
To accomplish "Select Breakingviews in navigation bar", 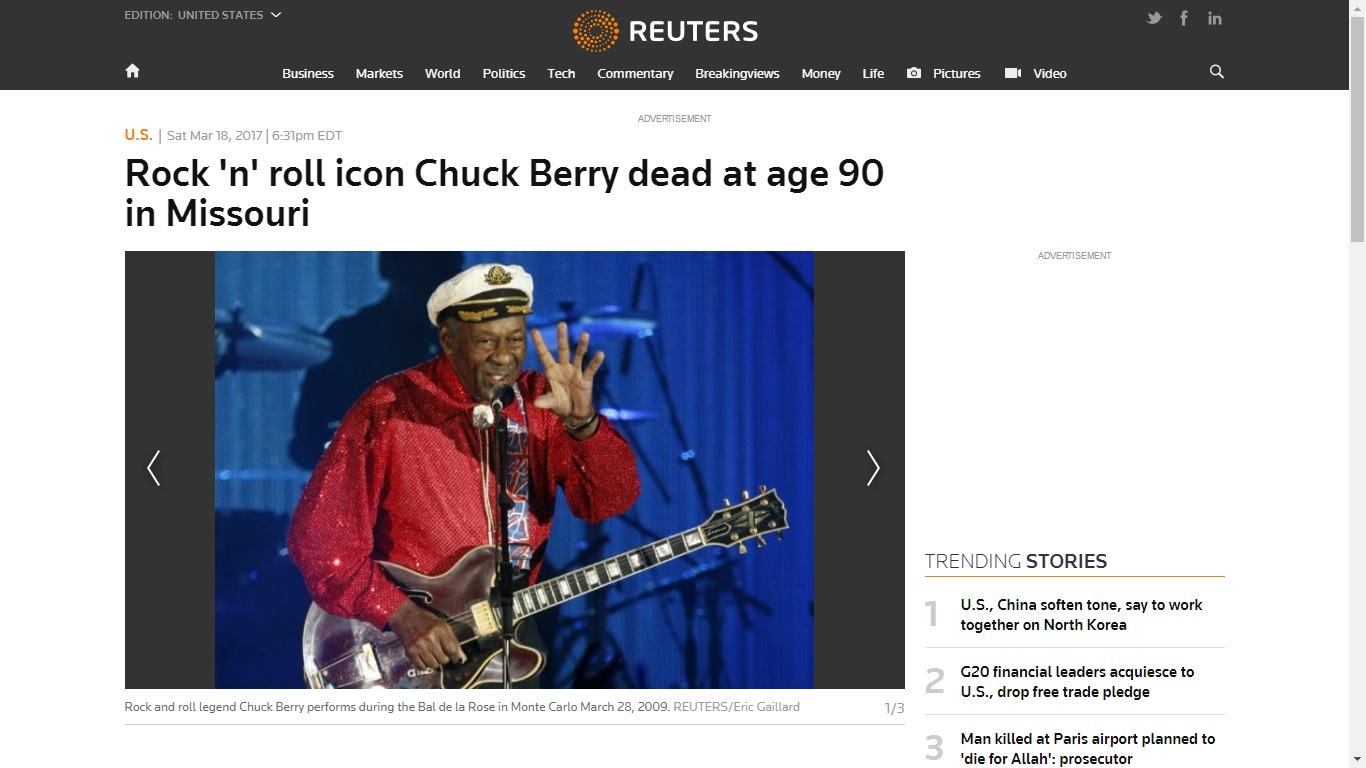I will click(x=737, y=73).
